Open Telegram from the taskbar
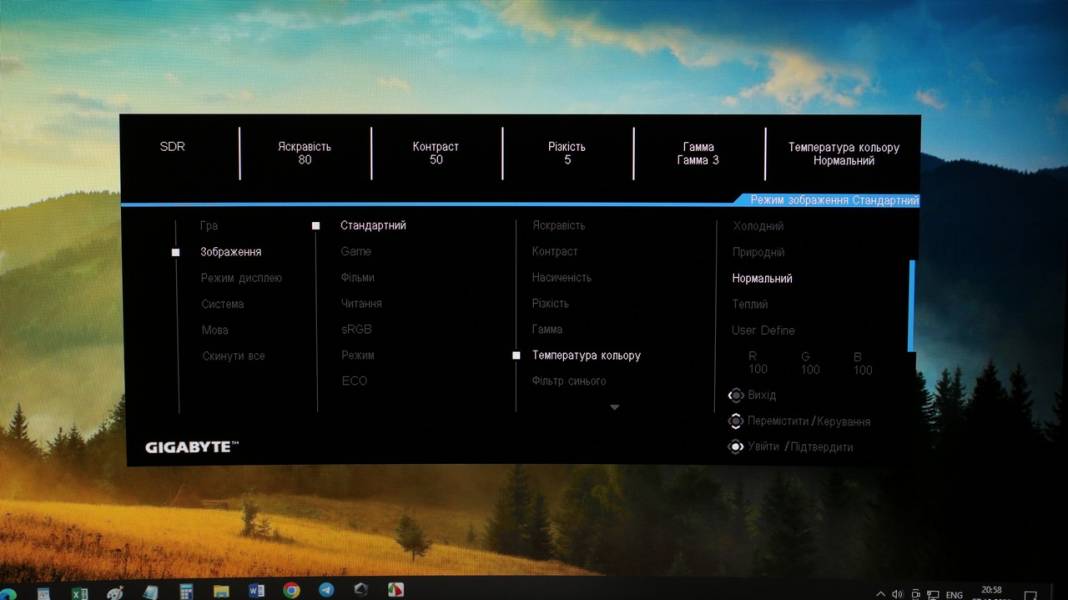 click(326, 591)
